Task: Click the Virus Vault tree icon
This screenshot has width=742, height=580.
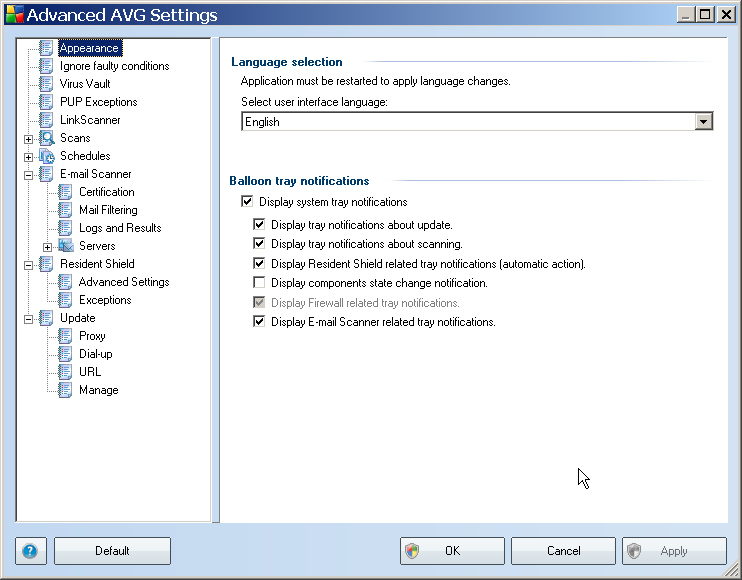Action: tap(46, 84)
